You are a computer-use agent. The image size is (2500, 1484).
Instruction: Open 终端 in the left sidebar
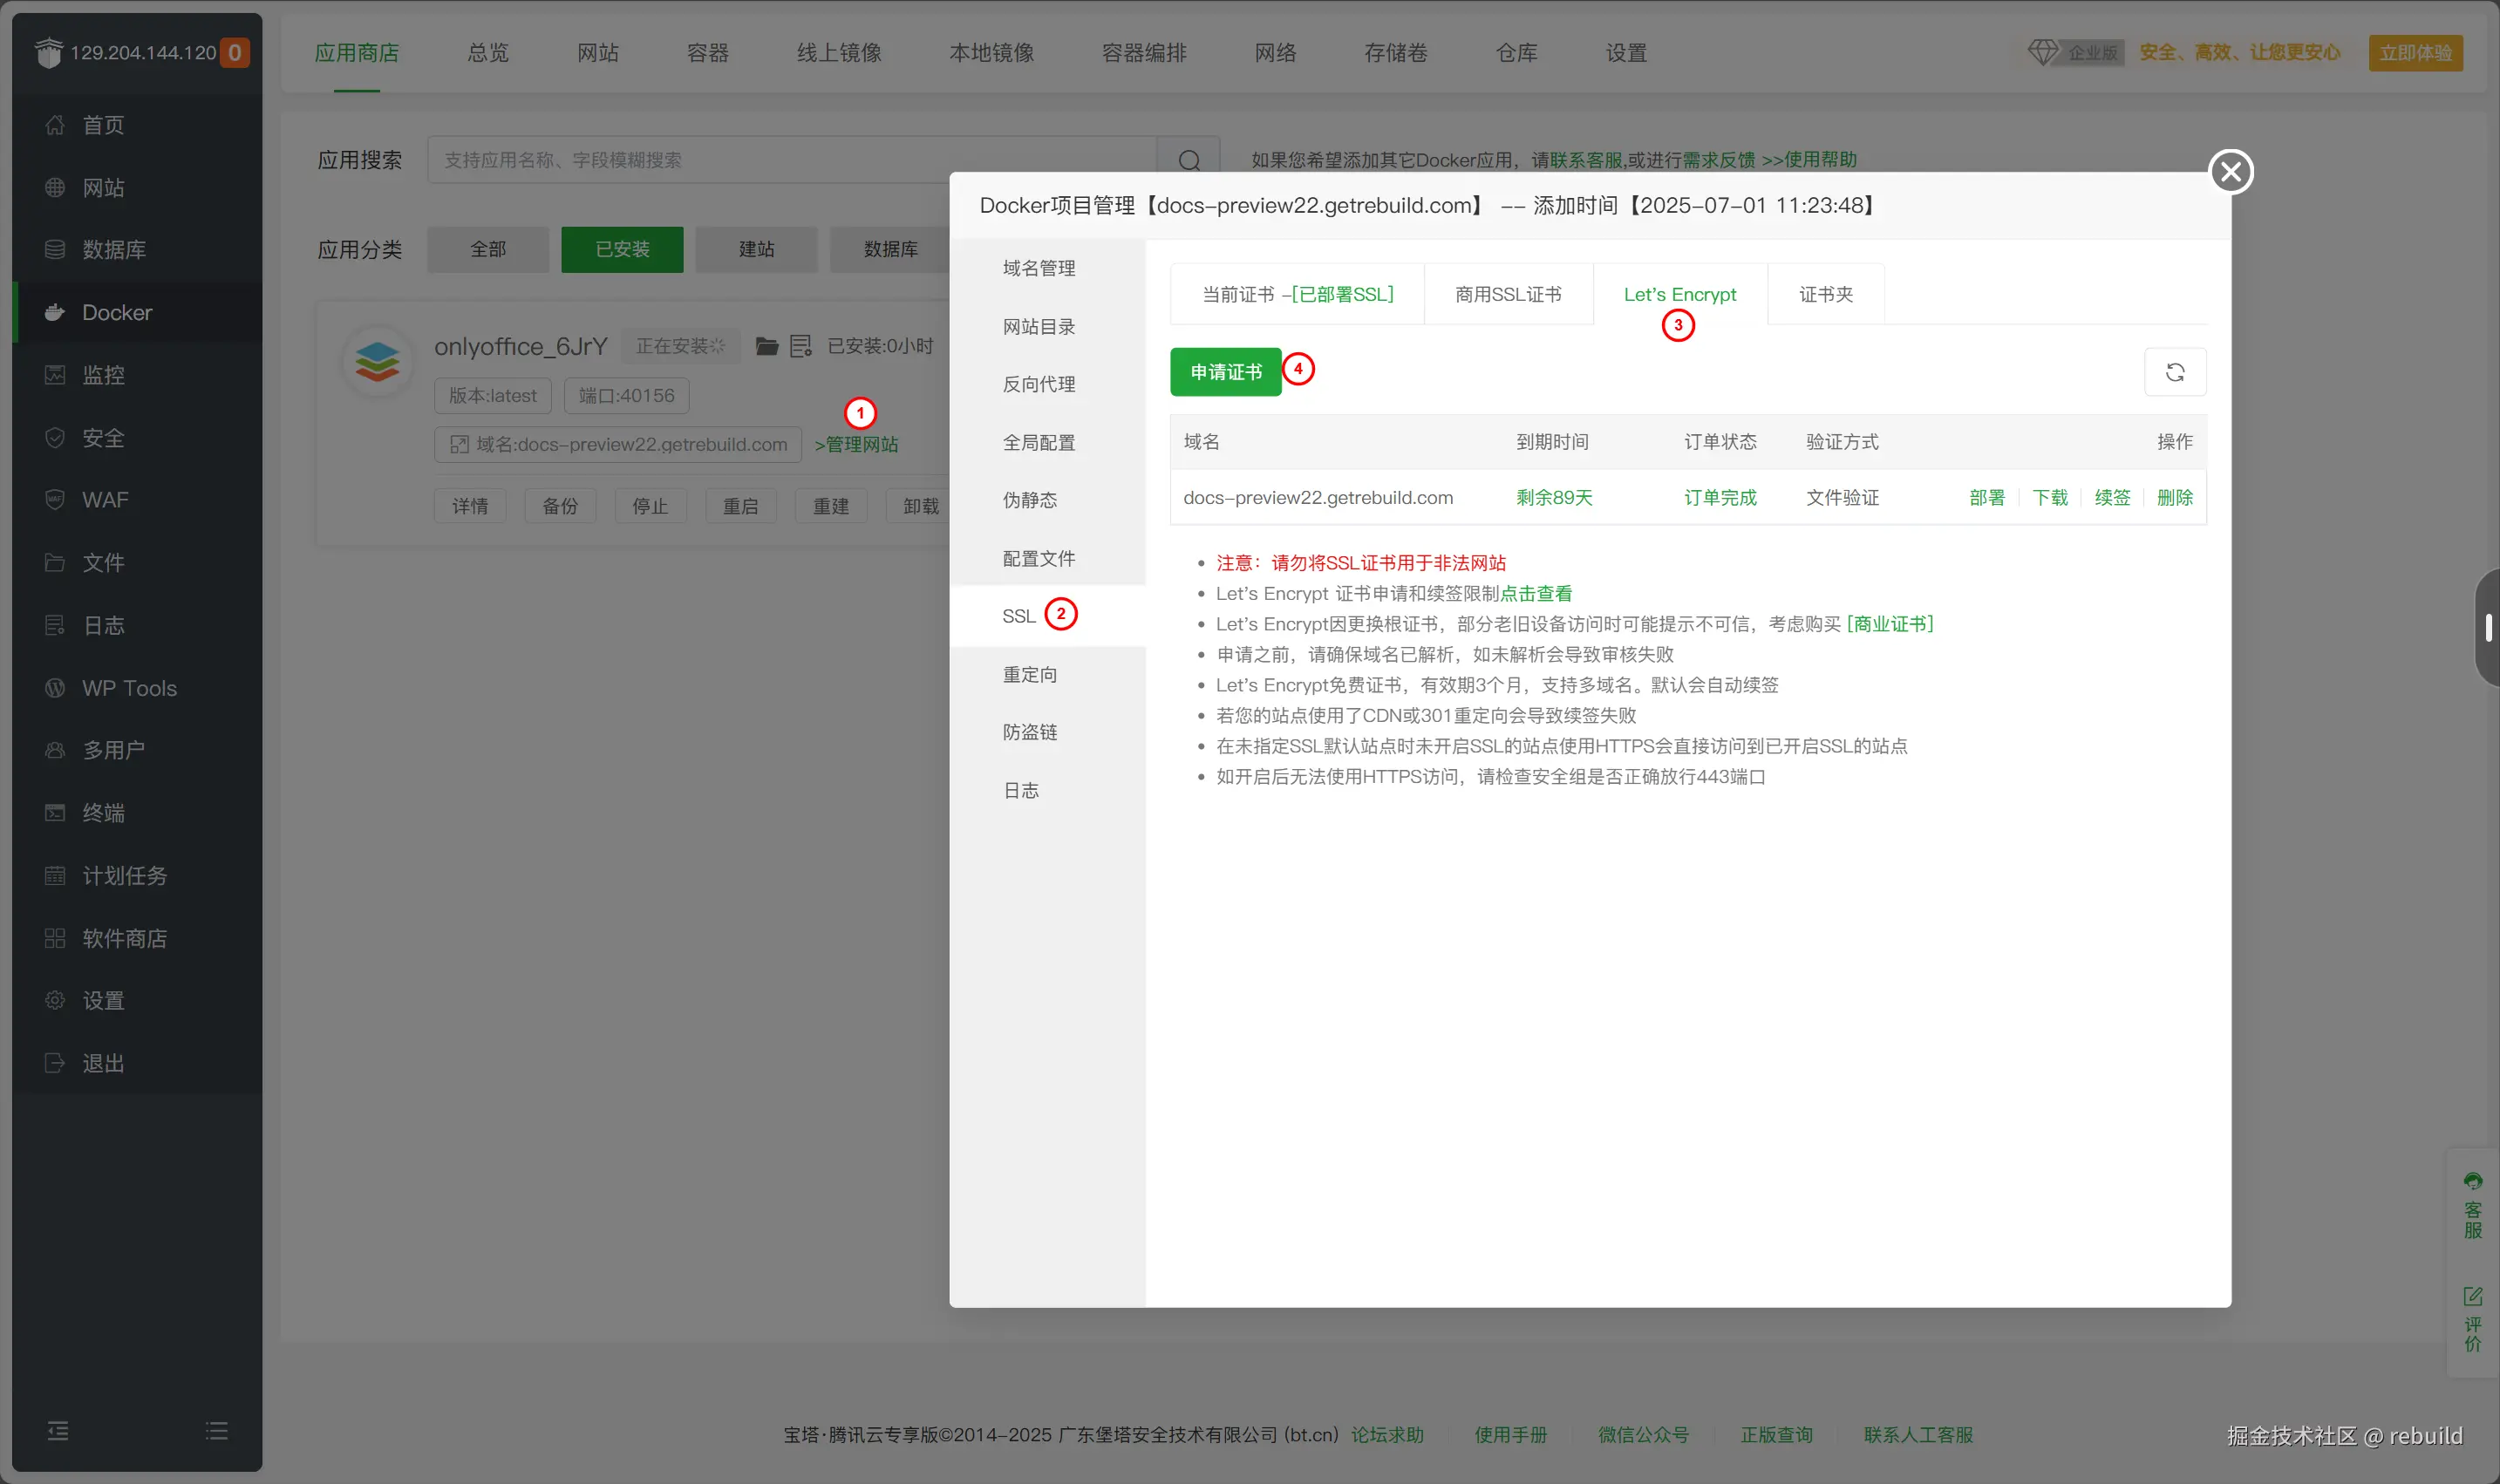pyautogui.click(x=103, y=813)
